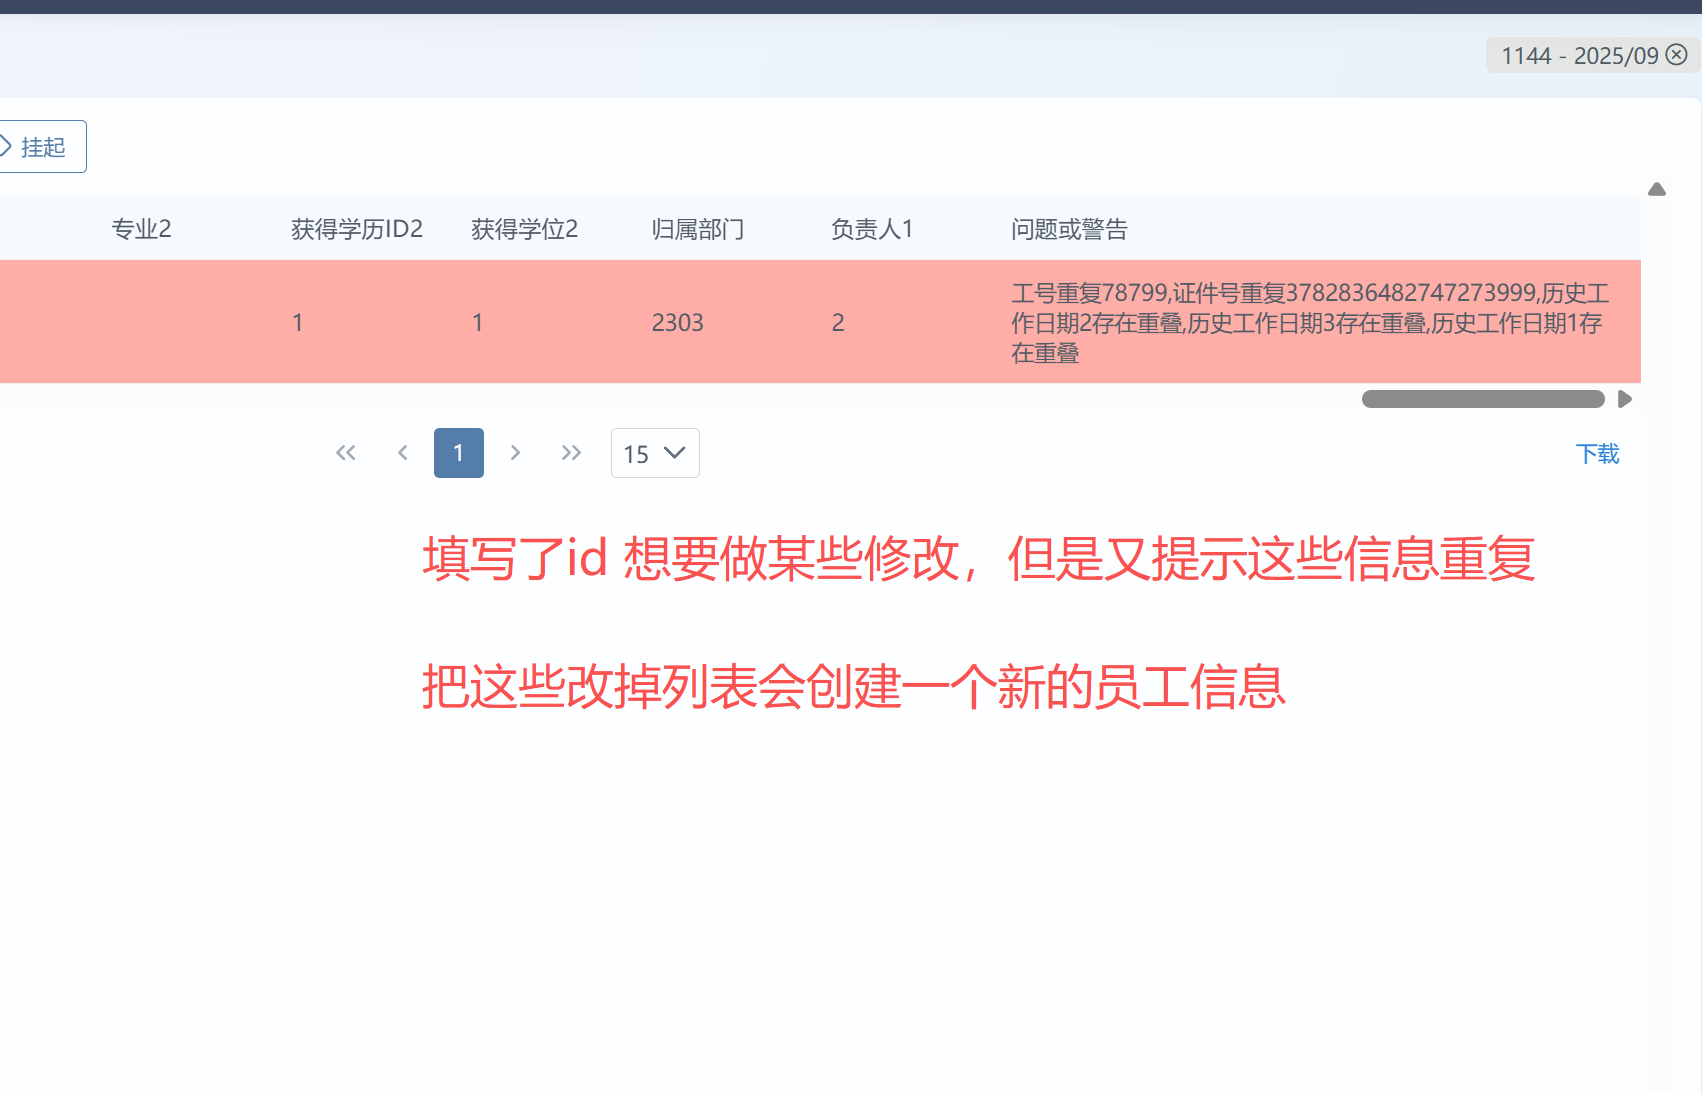Go to first page of results

[x=346, y=453]
